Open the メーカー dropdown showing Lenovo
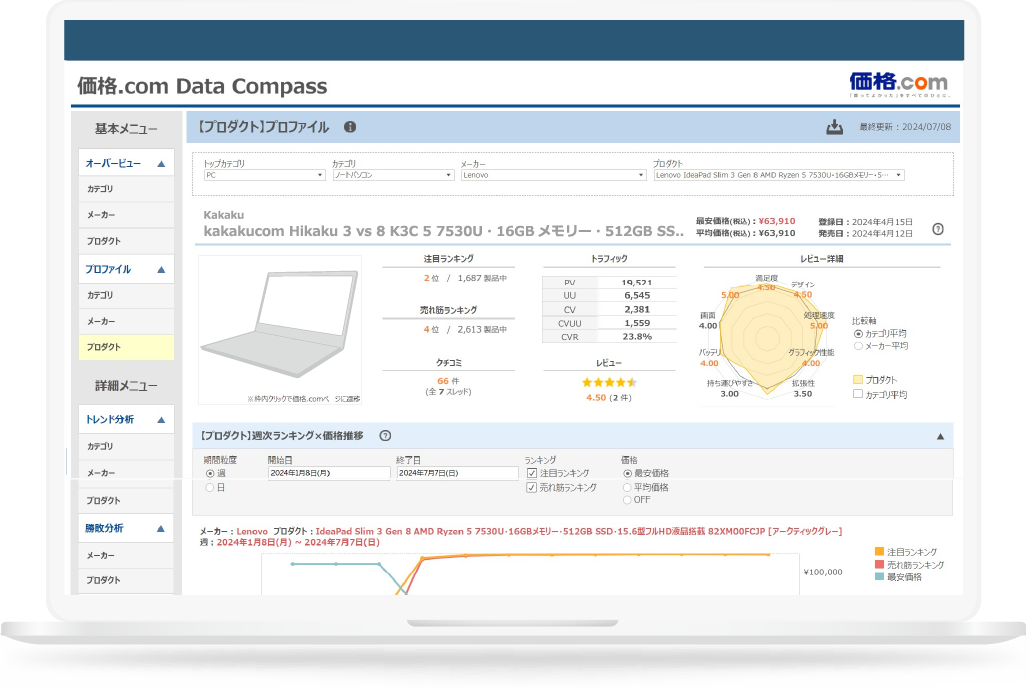This screenshot has width=1030, height=688. click(x=553, y=175)
